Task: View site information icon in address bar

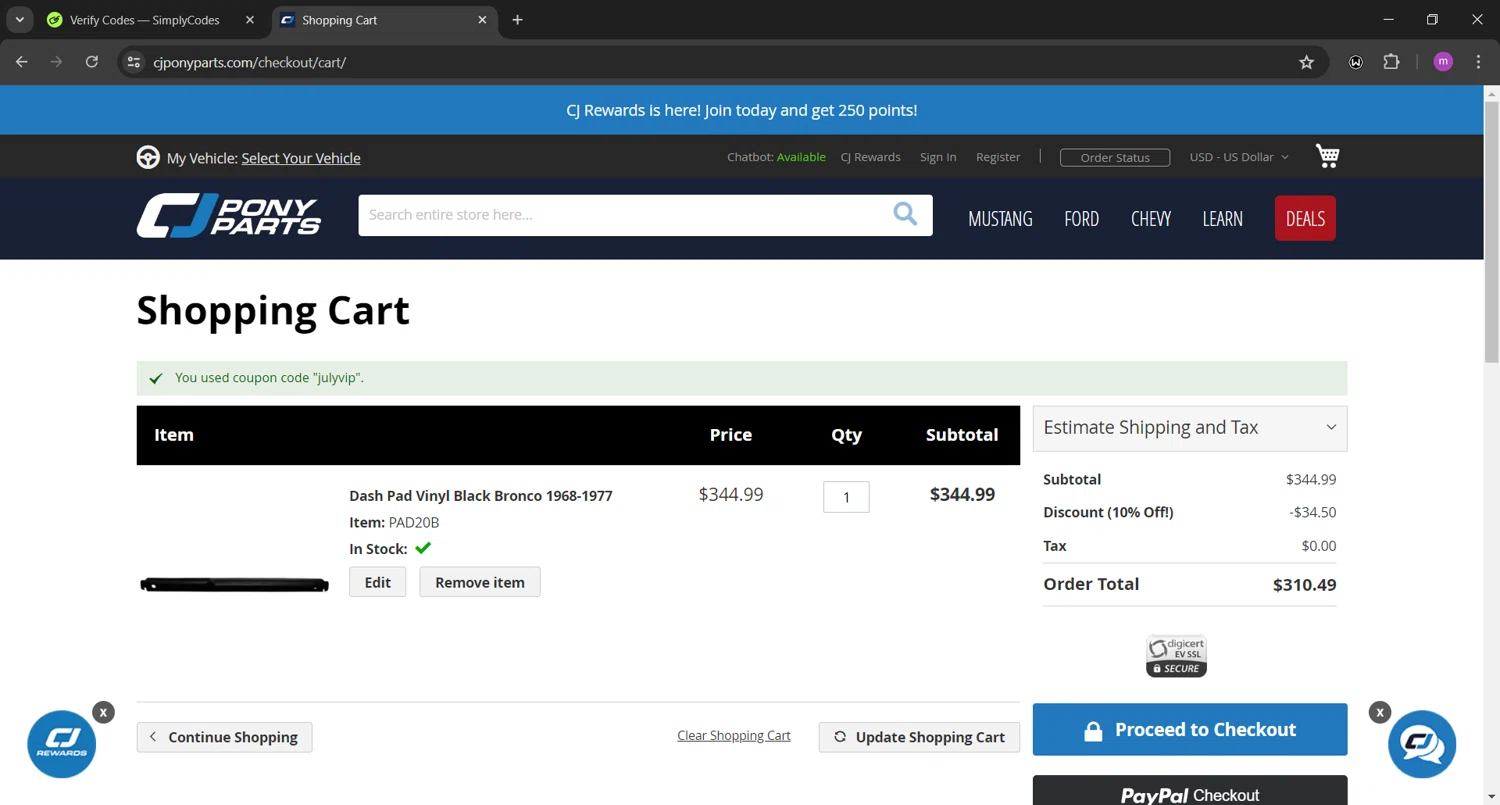Action: 134,62
